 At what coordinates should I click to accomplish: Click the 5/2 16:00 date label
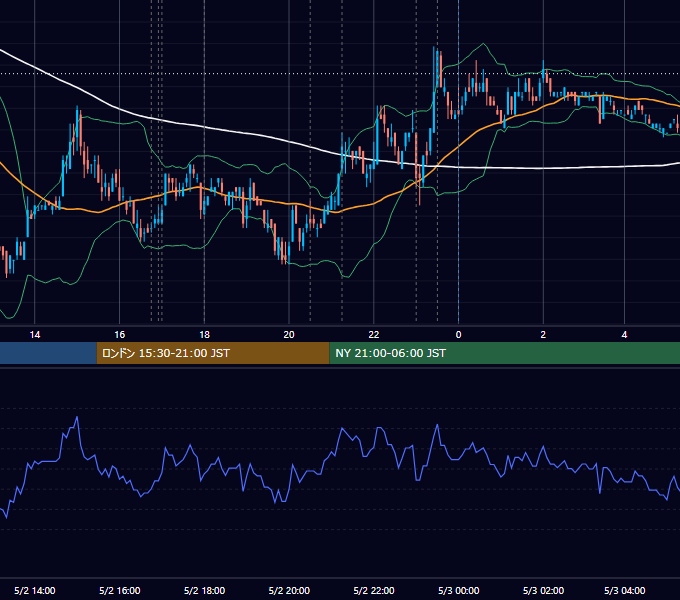pos(120,590)
